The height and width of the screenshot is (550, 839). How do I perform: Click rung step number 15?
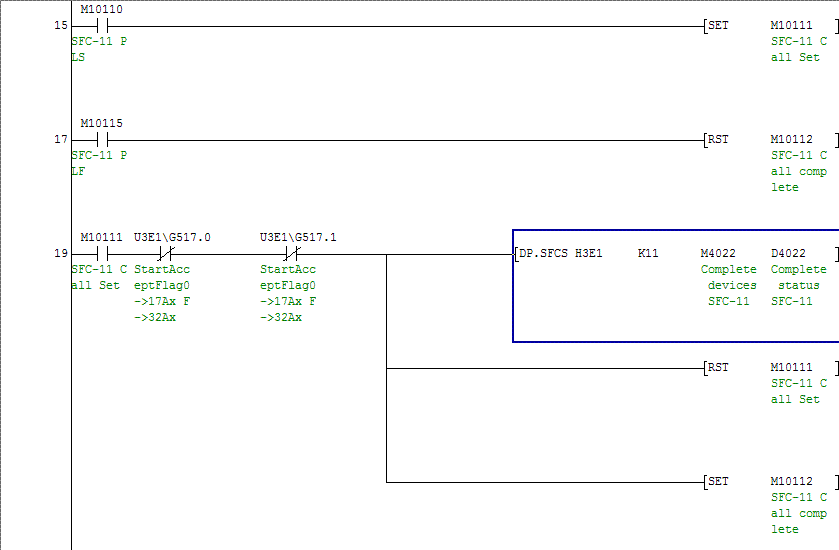pyautogui.click(x=61, y=26)
